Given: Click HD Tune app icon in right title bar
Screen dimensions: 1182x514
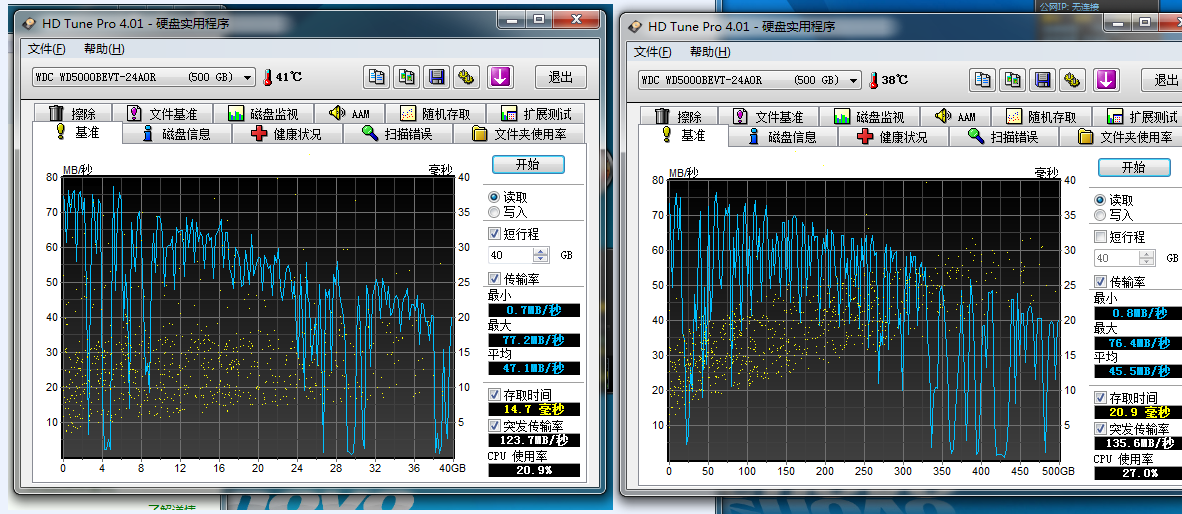Looking at the screenshot, I should click(x=634, y=26).
